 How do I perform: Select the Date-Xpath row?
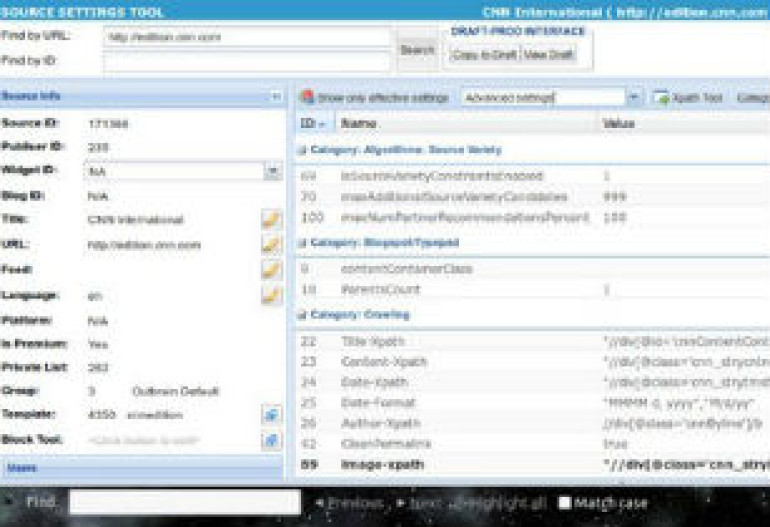click(533, 382)
